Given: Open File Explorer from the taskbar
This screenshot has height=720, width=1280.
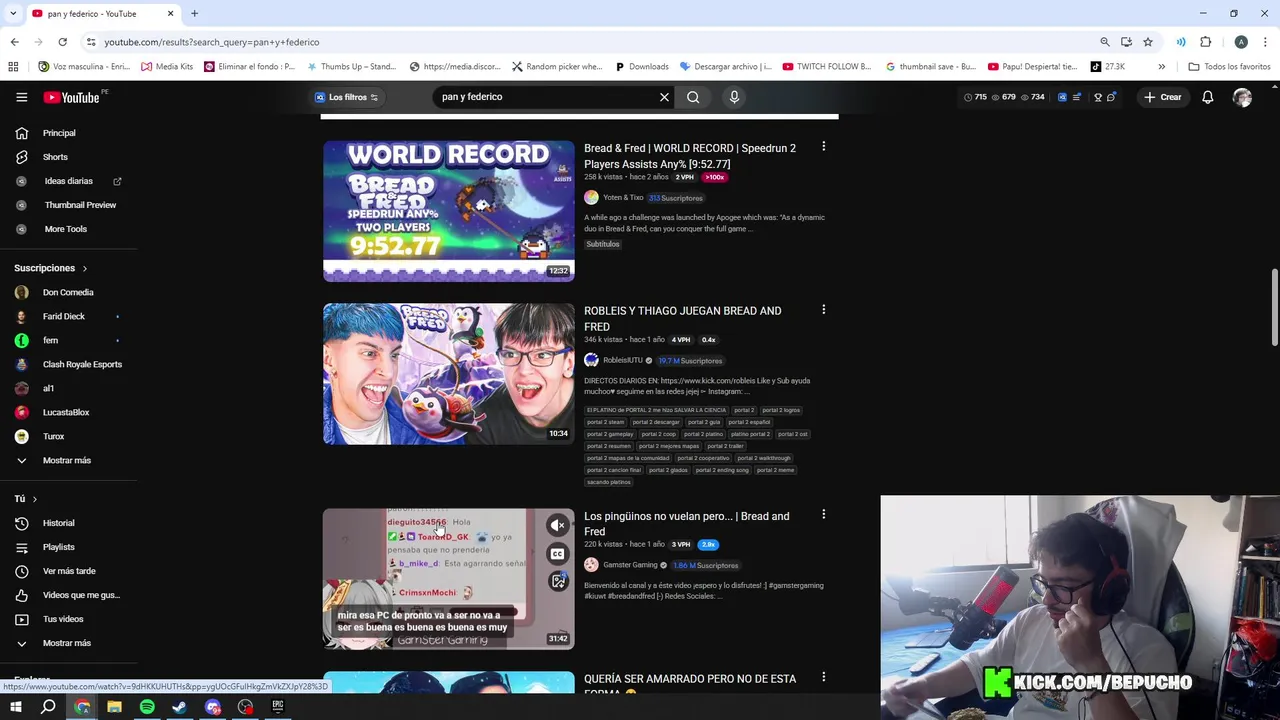Looking at the screenshot, I should point(114,707).
